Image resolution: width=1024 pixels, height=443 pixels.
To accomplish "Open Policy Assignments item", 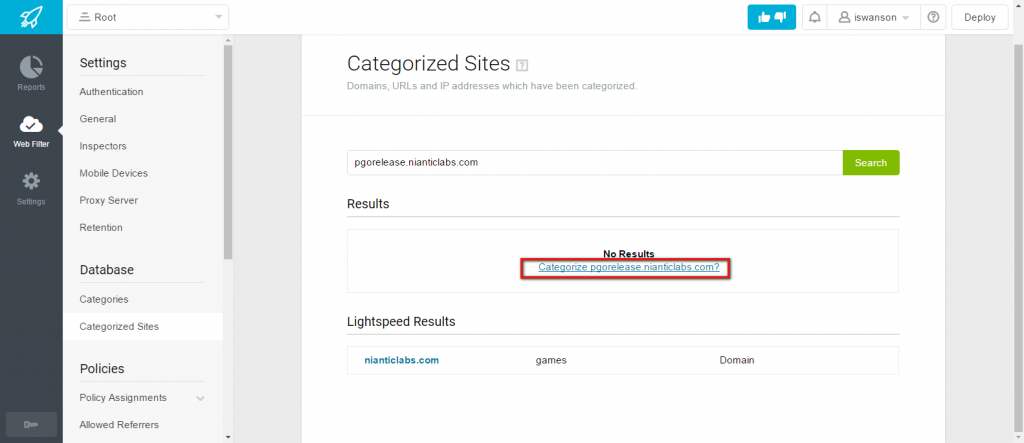I will tap(123, 397).
